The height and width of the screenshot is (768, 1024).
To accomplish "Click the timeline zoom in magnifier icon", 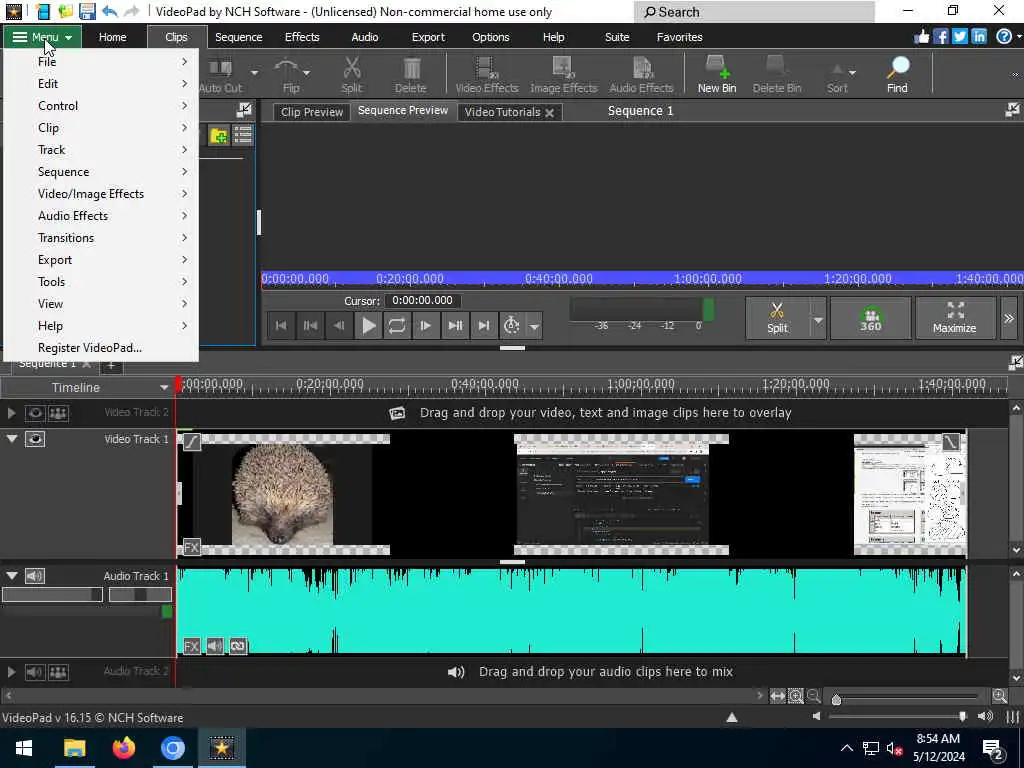I will 999,696.
